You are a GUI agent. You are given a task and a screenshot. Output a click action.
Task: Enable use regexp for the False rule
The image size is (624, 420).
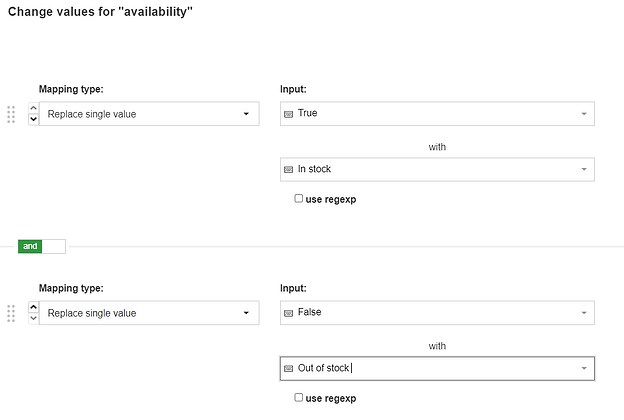pyautogui.click(x=298, y=398)
